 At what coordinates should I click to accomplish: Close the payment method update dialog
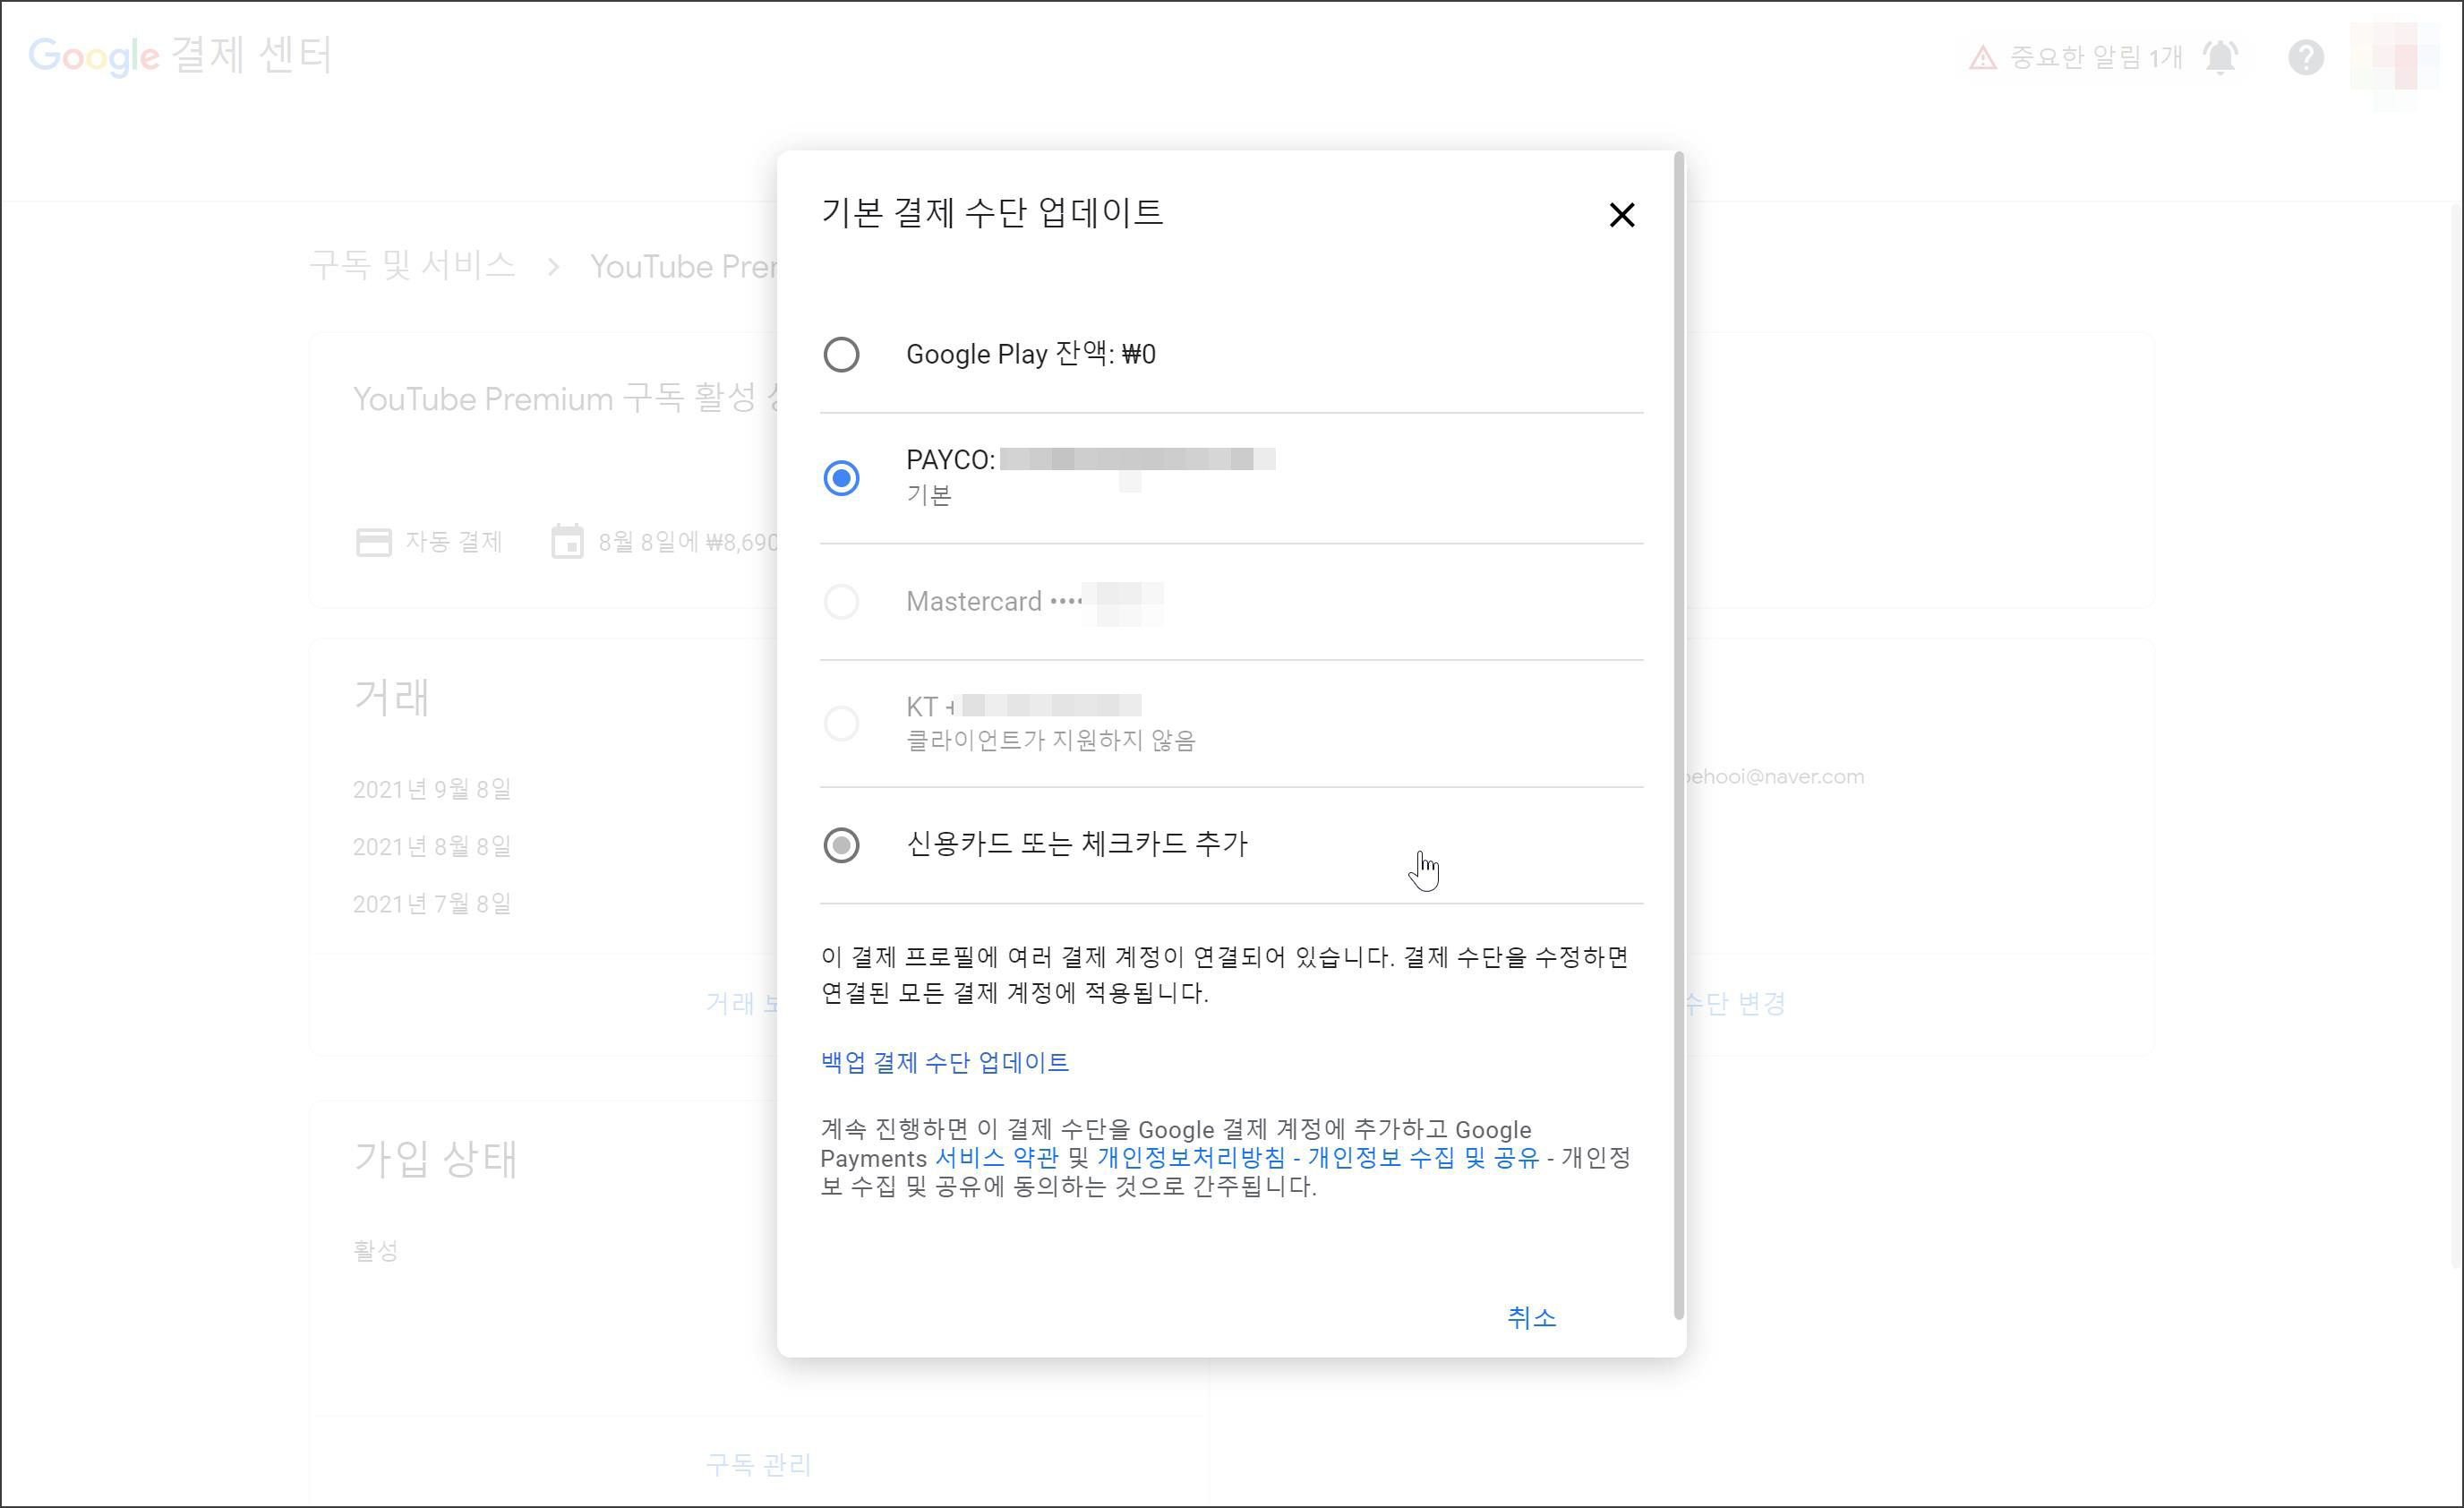coord(1621,215)
